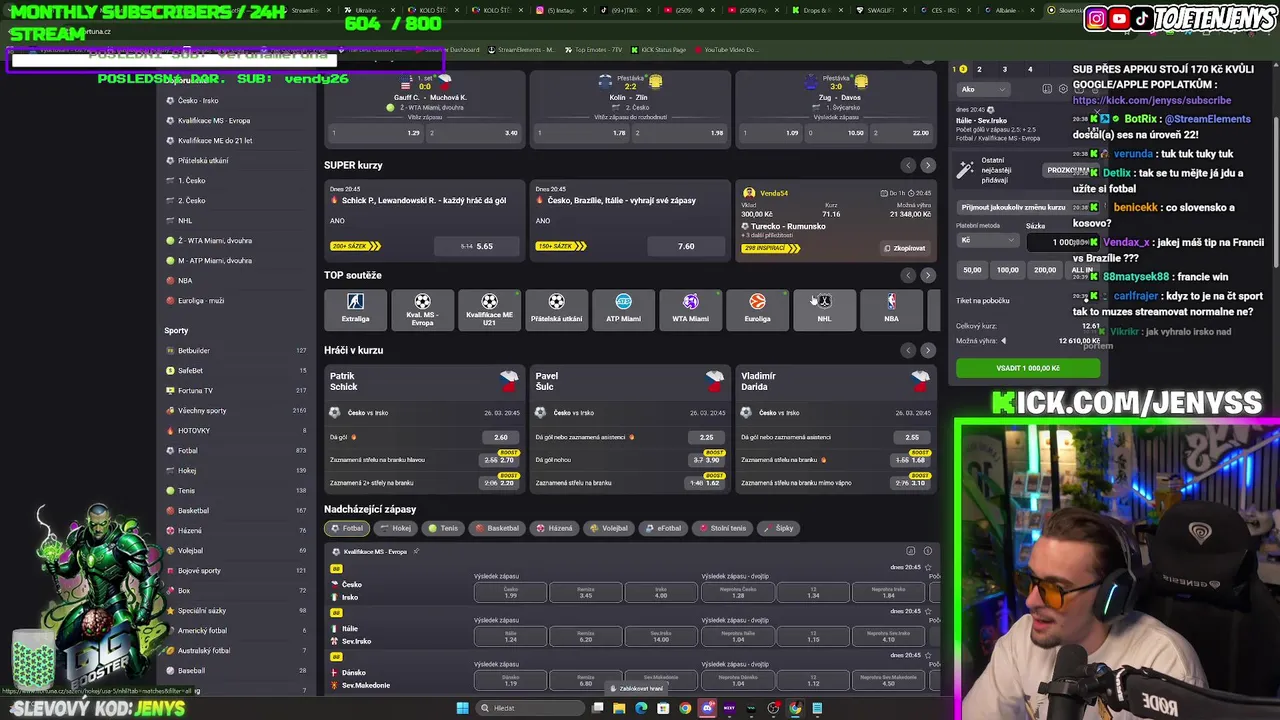The height and width of the screenshot is (720, 1280).
Task: Favorite the Dánsko - Sev.Makedonie match star
Action: point(928,655)
